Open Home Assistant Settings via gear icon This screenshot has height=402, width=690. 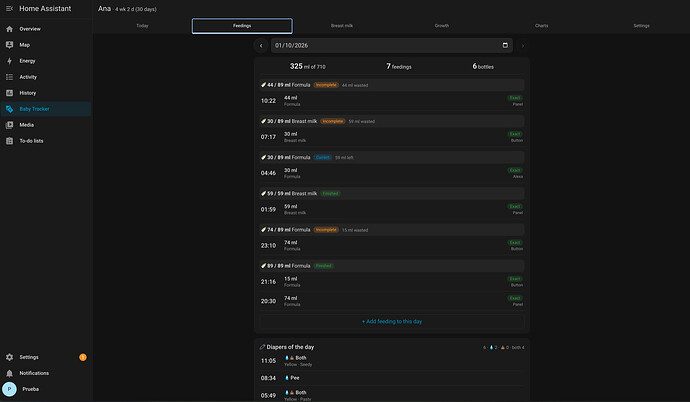tap(9, 357)
